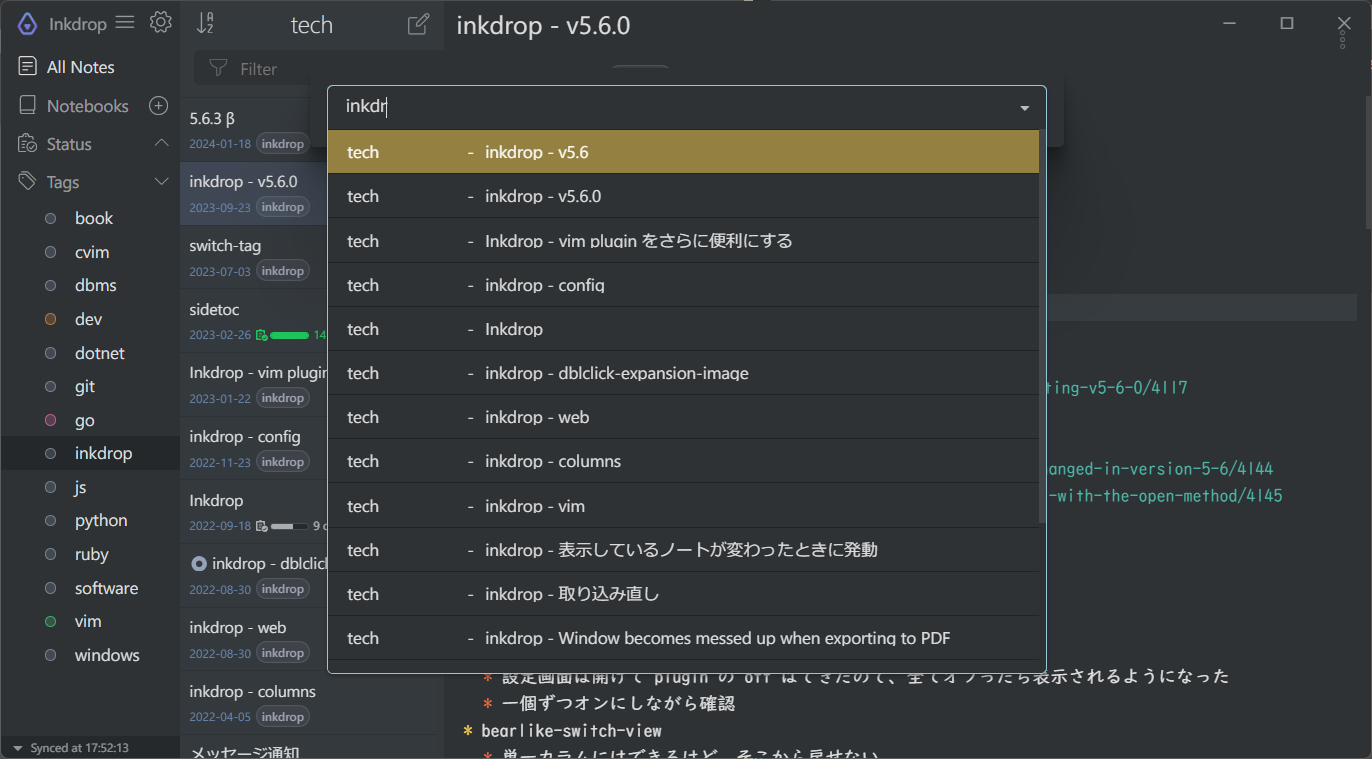
Task: Click sidetoc note green progress bar
Action: pyautogui.click(x=289, y=335)
